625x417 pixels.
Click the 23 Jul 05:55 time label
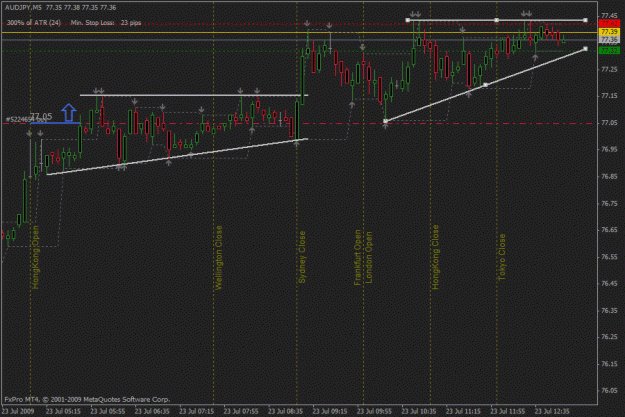pyautogui.click(x=108, y=411)
